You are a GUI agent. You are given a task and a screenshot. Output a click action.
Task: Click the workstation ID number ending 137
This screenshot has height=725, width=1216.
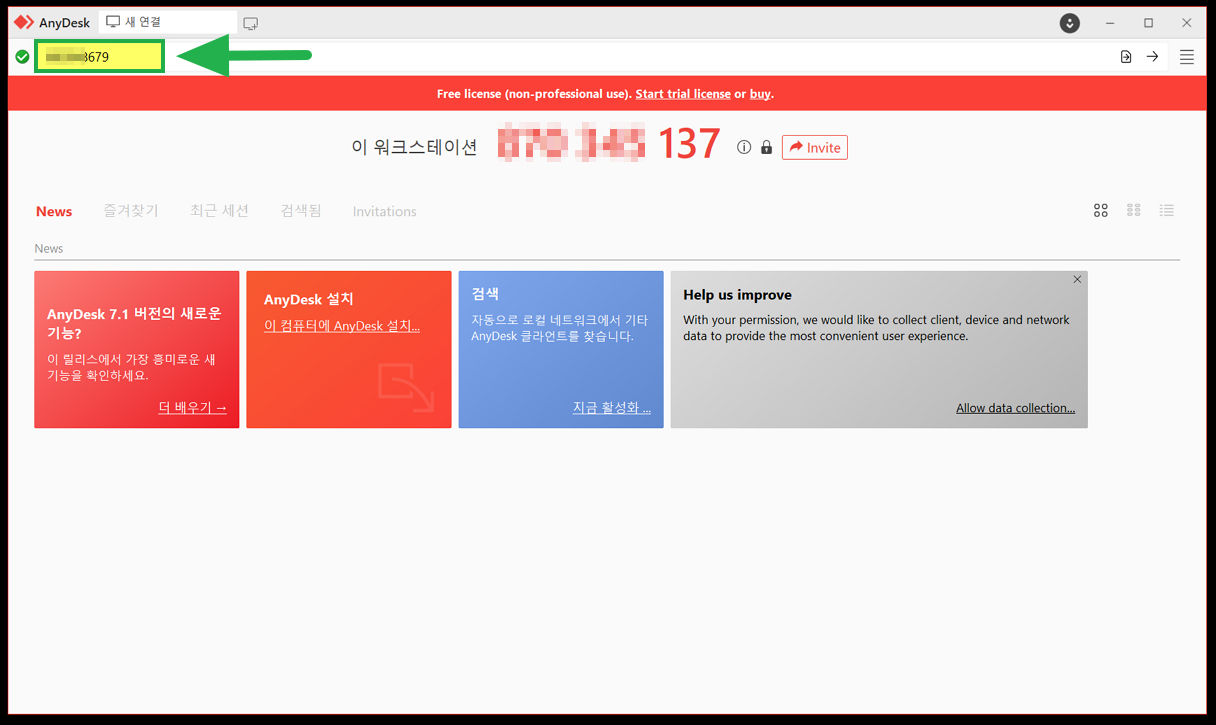point(609,144)
